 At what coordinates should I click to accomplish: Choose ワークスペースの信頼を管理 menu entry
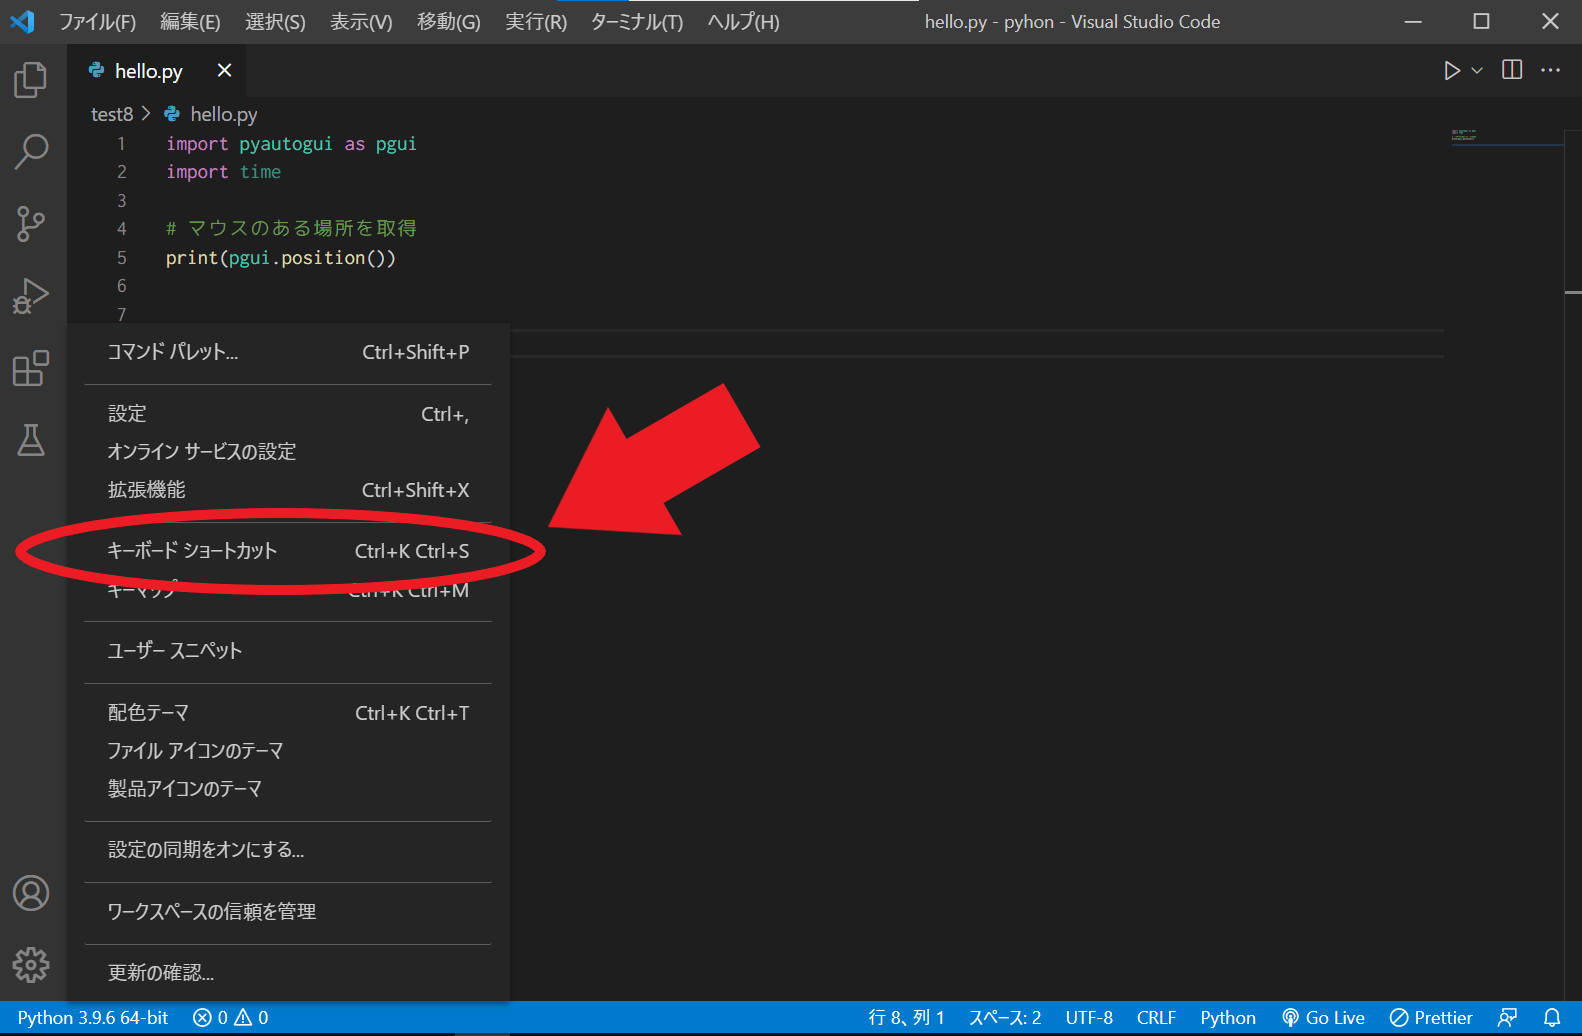coord(288,912)
